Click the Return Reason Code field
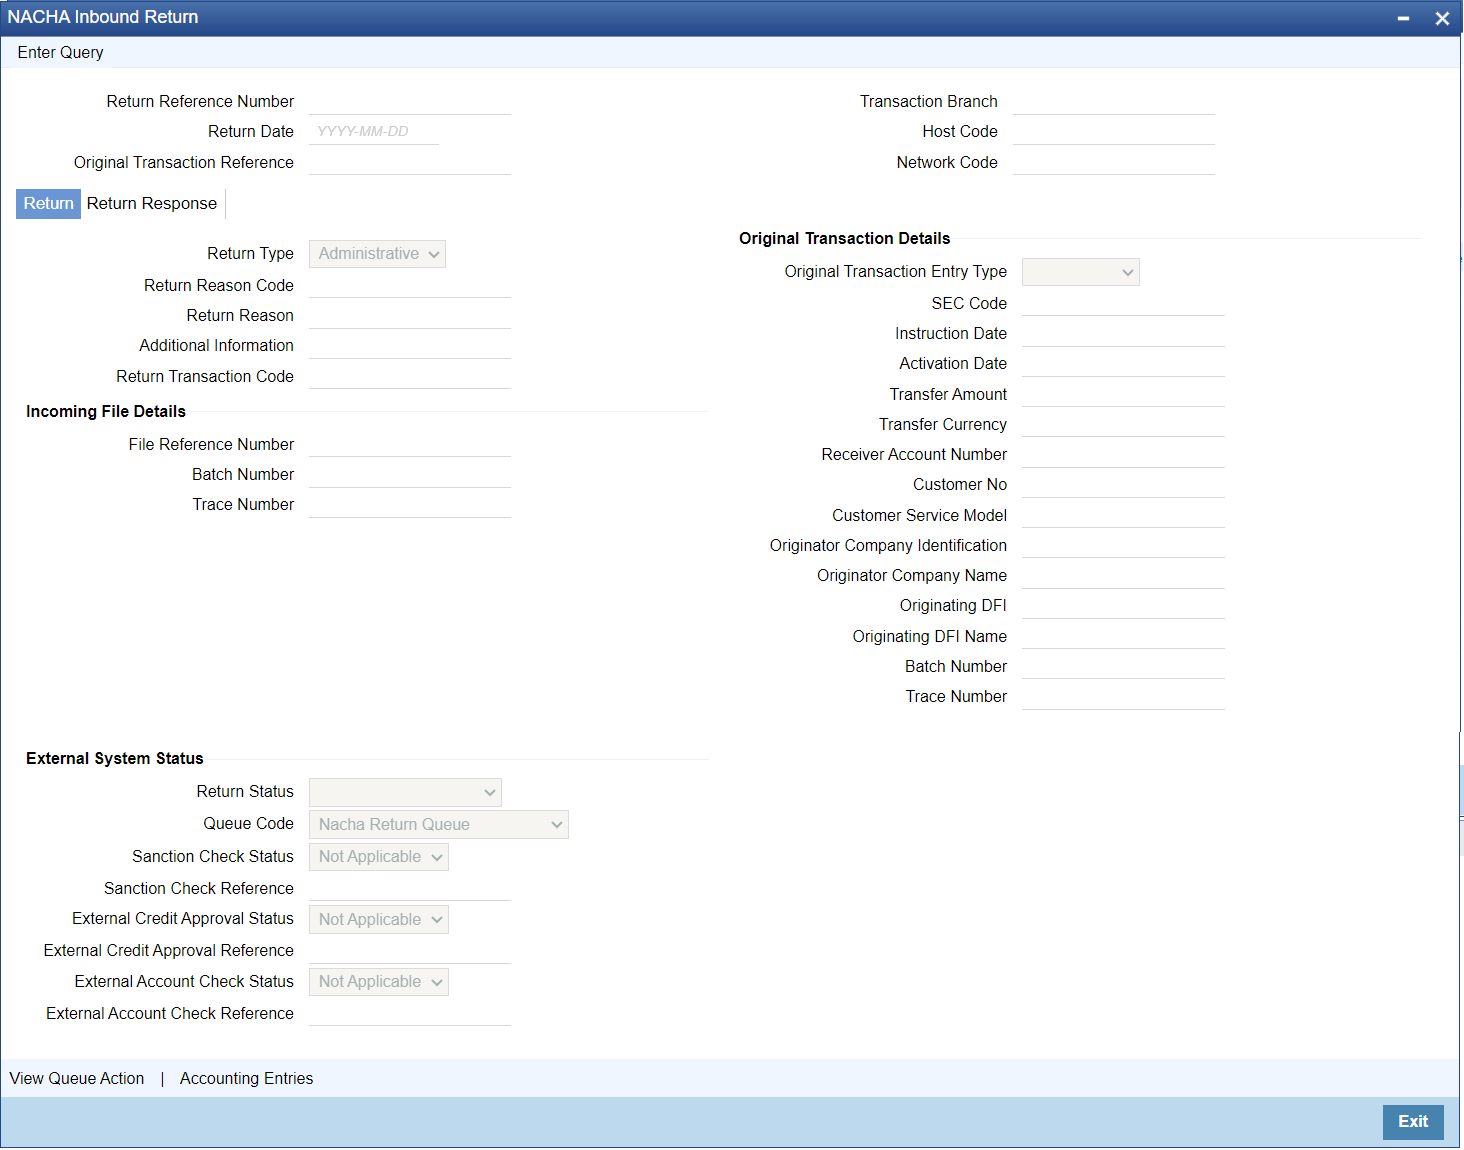1464x1150 pixels. click(x=410, y=285)
